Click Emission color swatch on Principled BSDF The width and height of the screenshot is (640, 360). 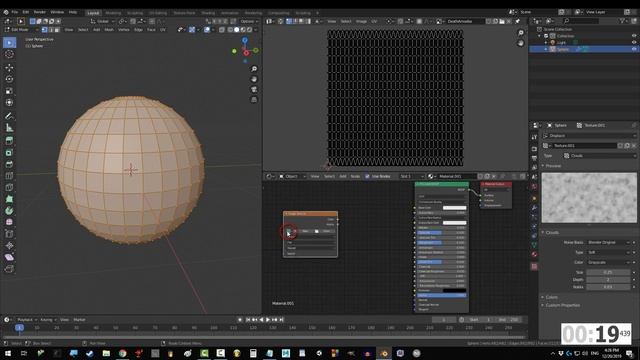click(454, 290)
